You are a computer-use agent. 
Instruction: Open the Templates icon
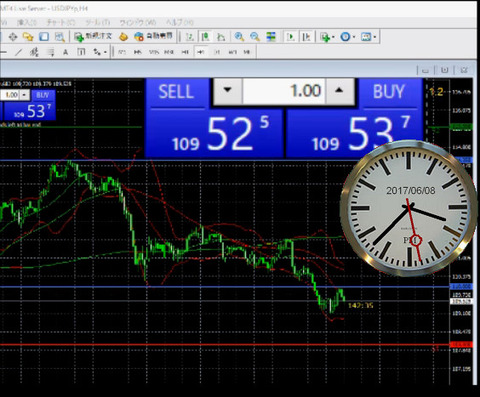pyautogui.click(x=366, y=37)
